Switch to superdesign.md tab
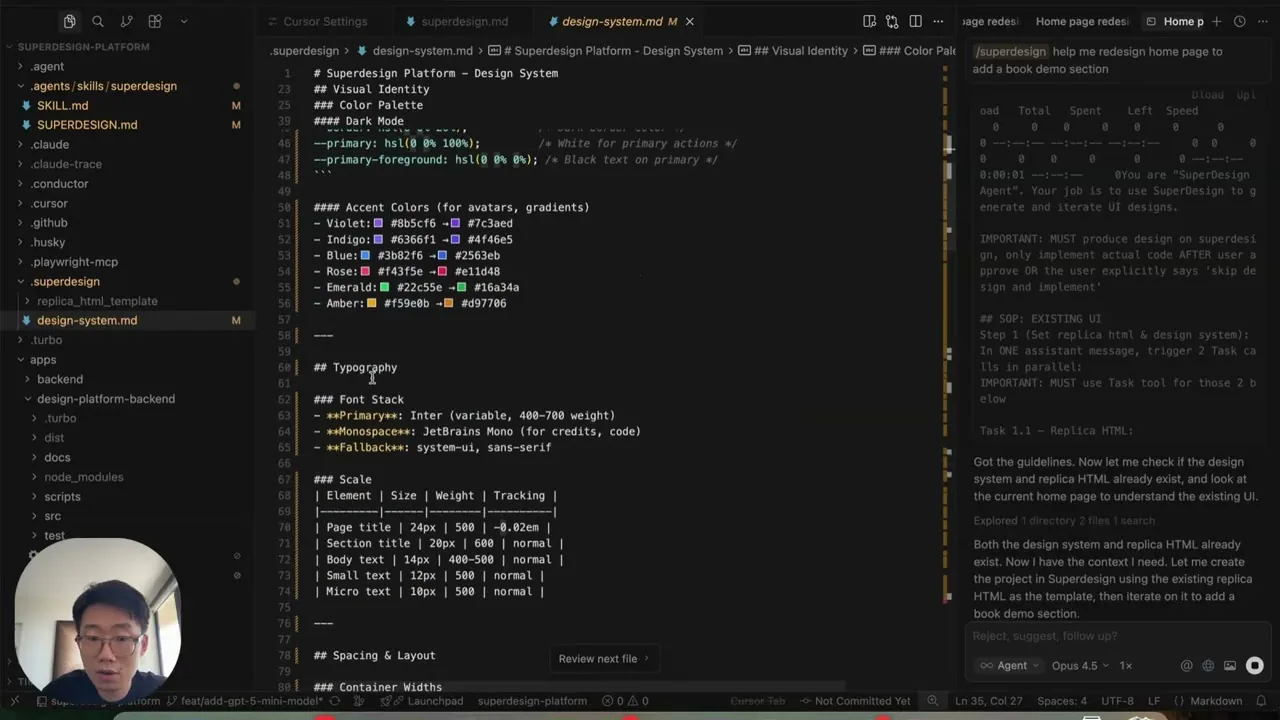Screen dimensions: 1280x720 (x=464, y=21)
